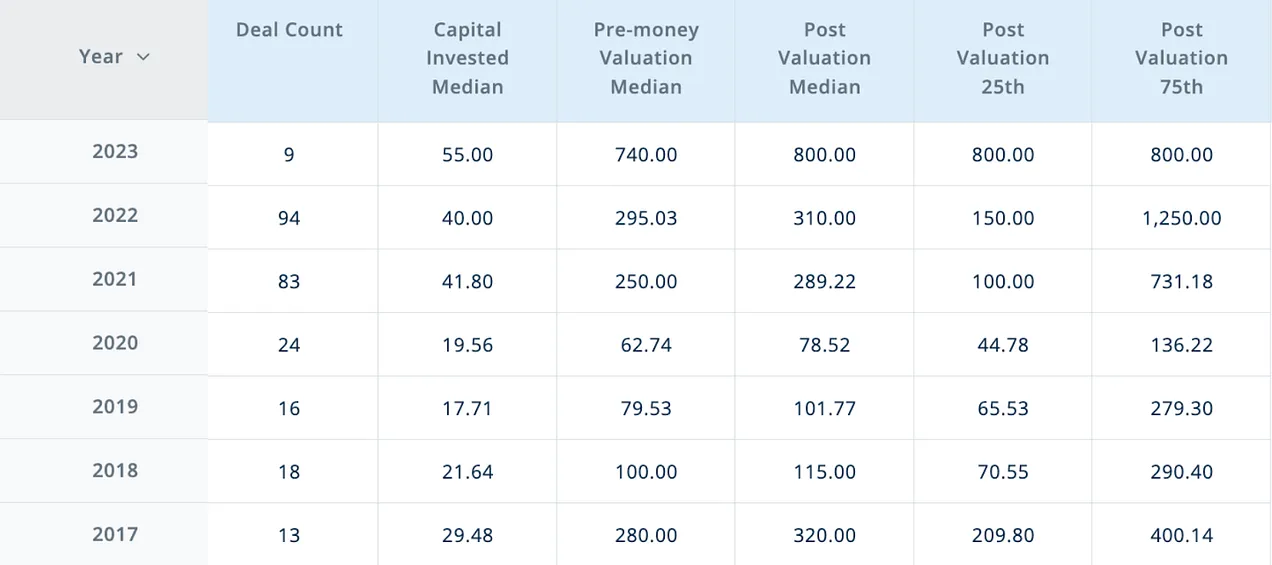This screenshot has height=565, width=1272.
Task: Click the Capital Invested Median header
Action: (467, 58)
